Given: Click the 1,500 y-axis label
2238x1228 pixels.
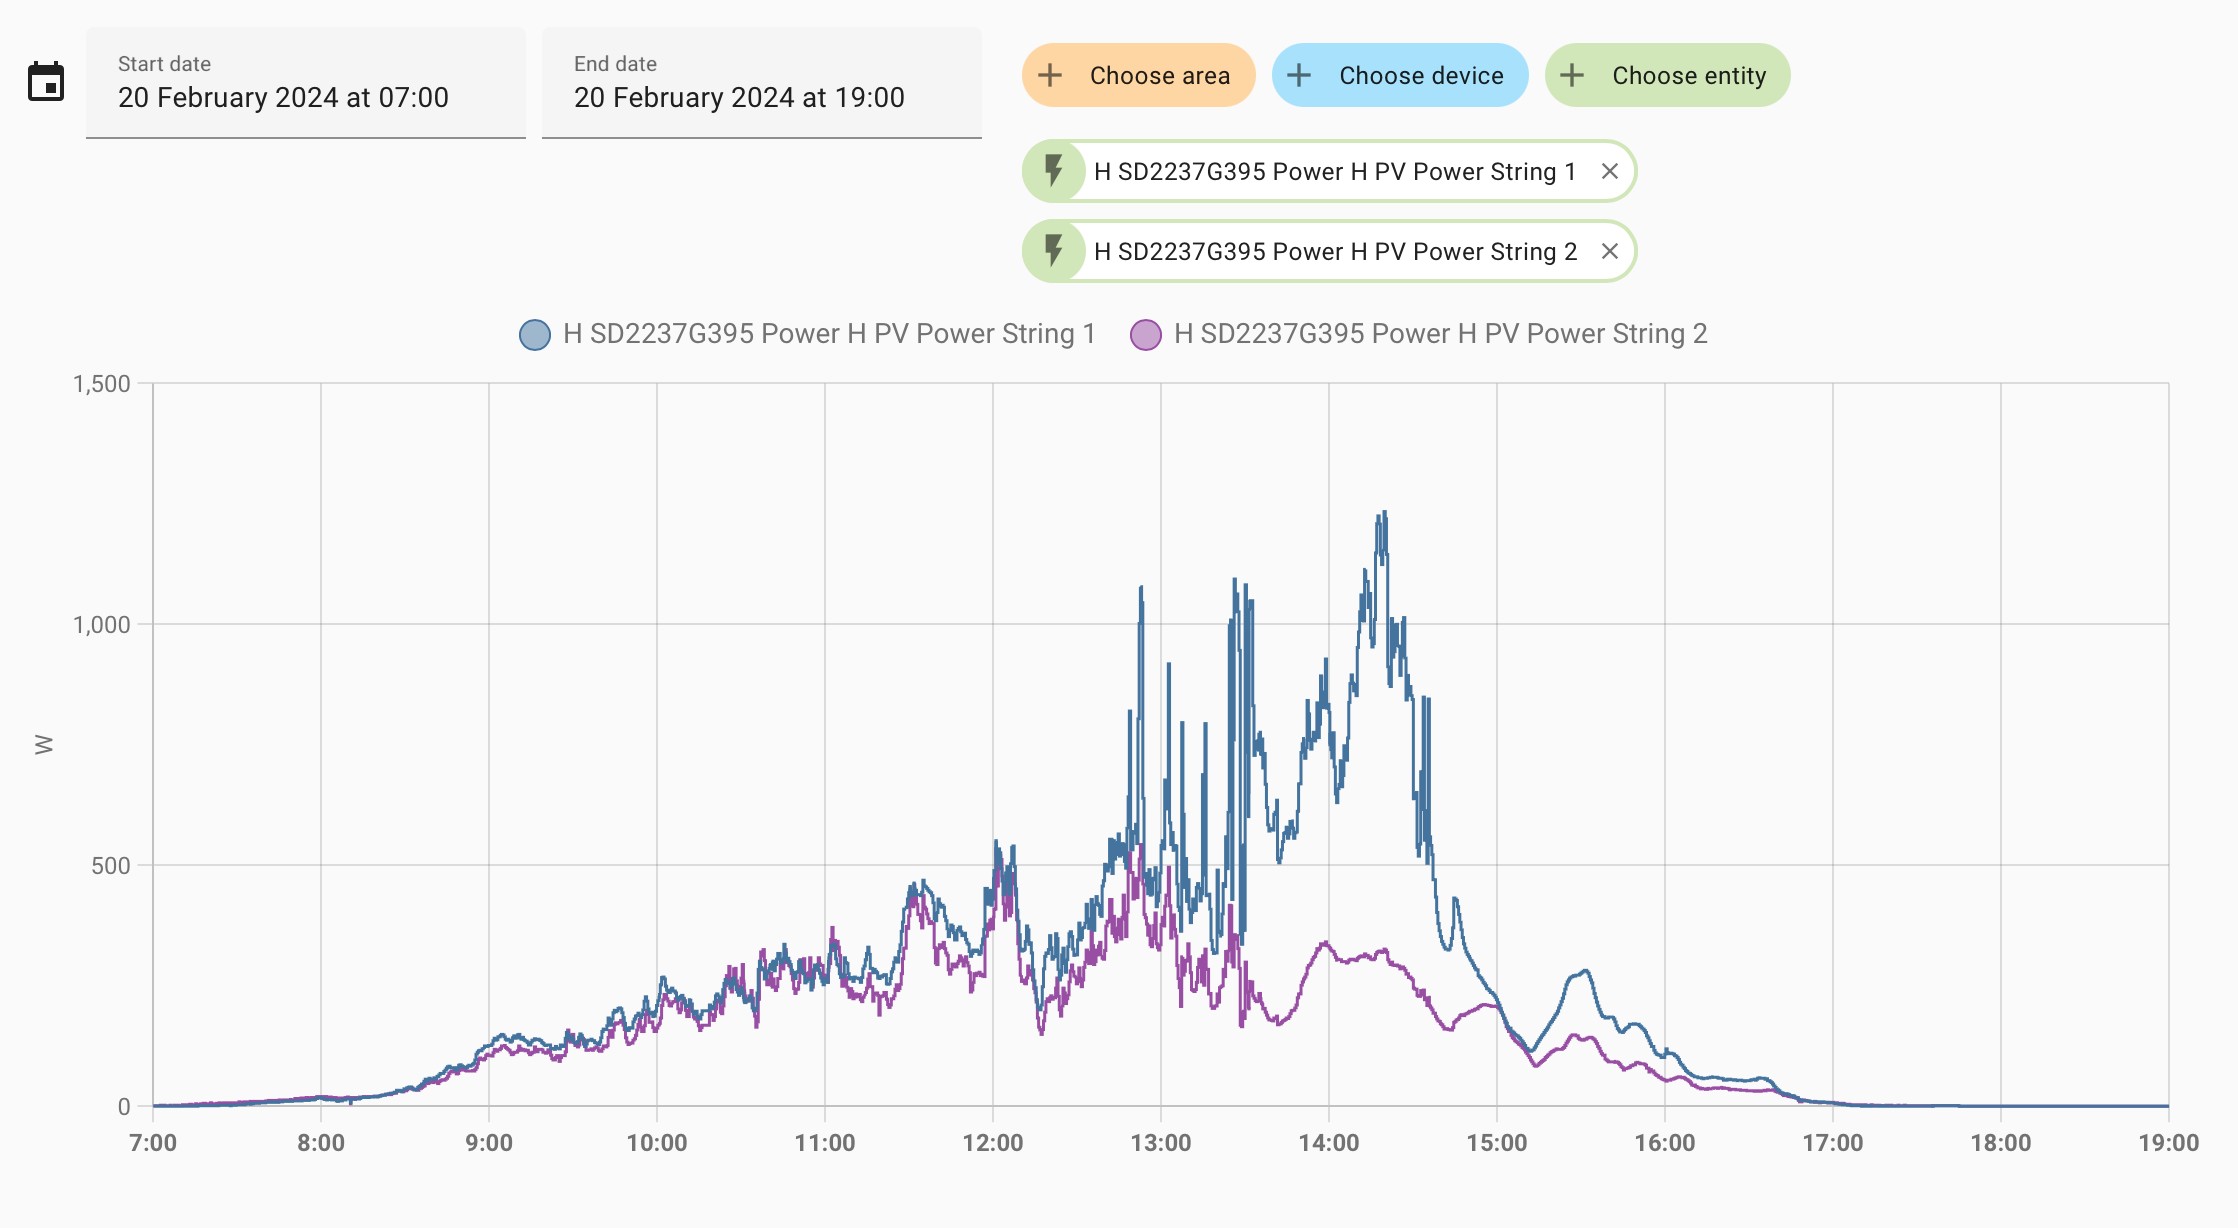Looking at the screenshot, I should tap(102, 384).
